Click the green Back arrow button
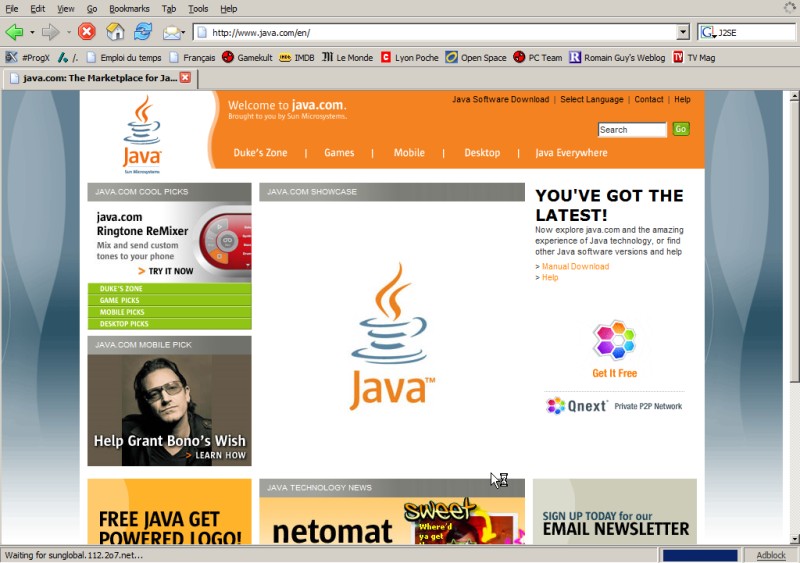This screenshot has width=800, height=563. 14,32
